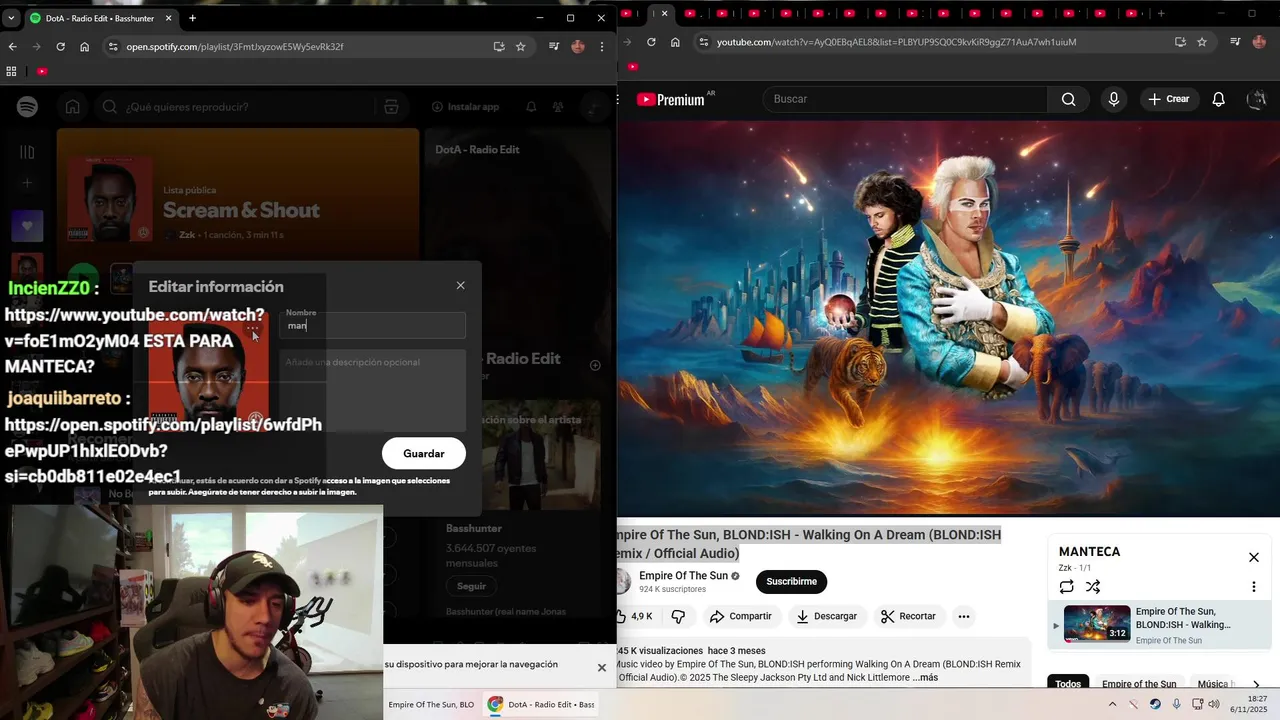The height and width of the screenshot is (720, 1280).
Task: Select the Todos filter chip
Action: (1068, 684)
